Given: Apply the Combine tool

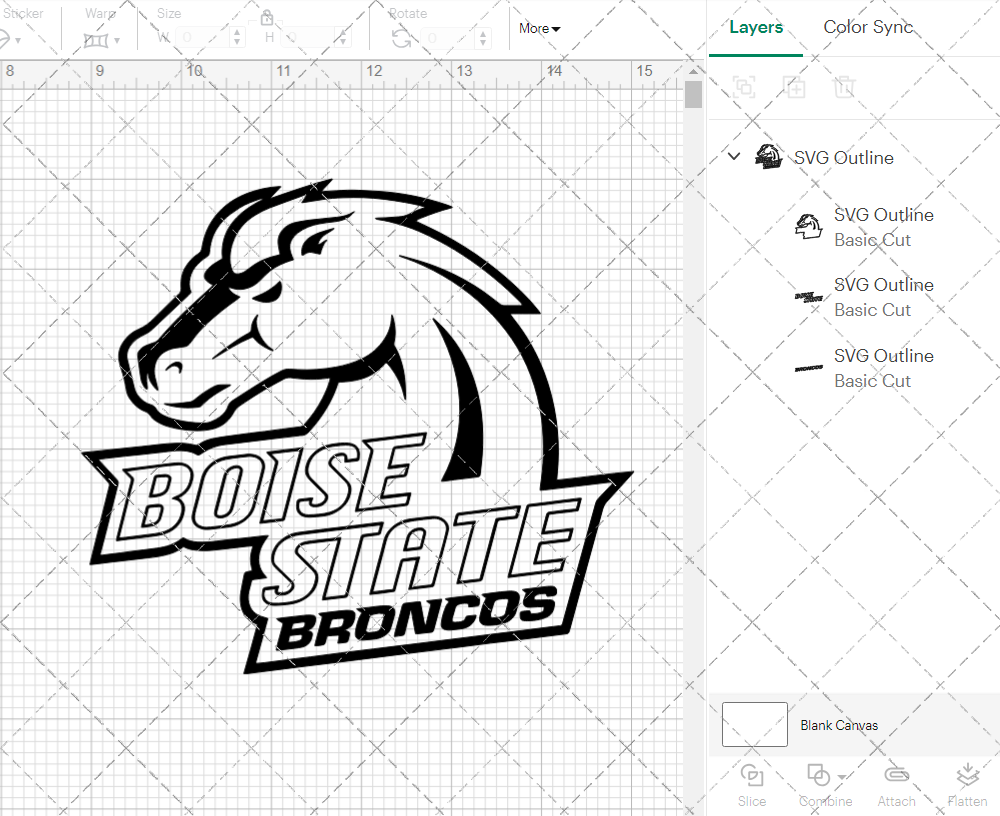Looking at the screenshot, I should click(x=820, y=783).
